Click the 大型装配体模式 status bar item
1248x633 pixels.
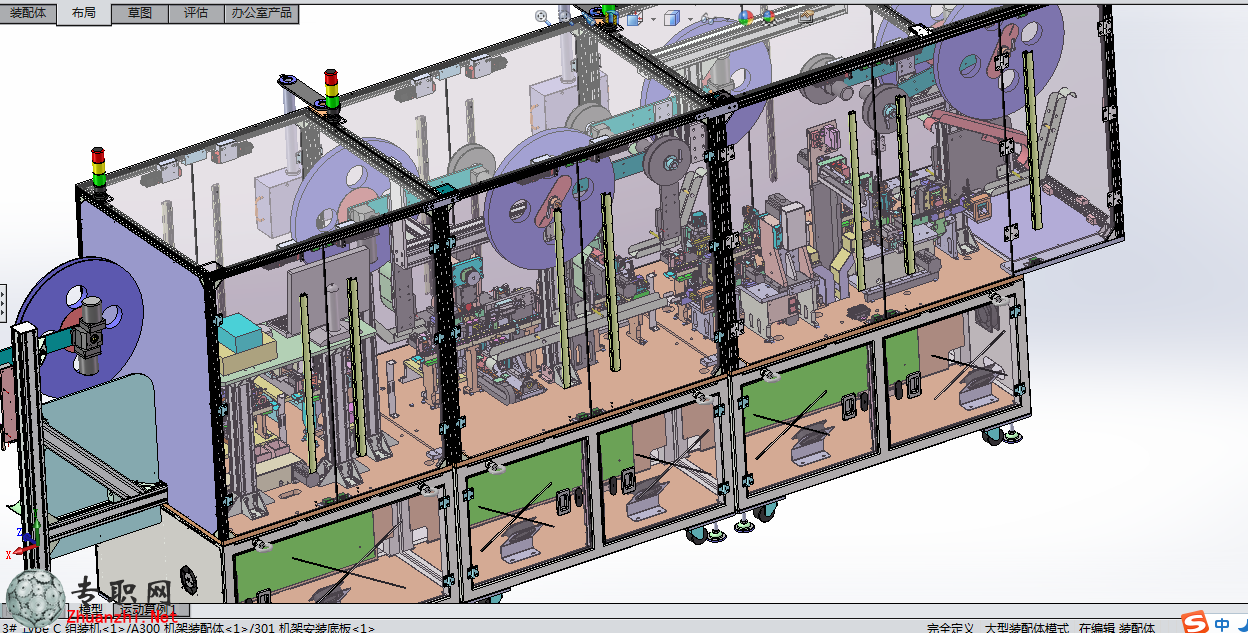(1026, 628)
